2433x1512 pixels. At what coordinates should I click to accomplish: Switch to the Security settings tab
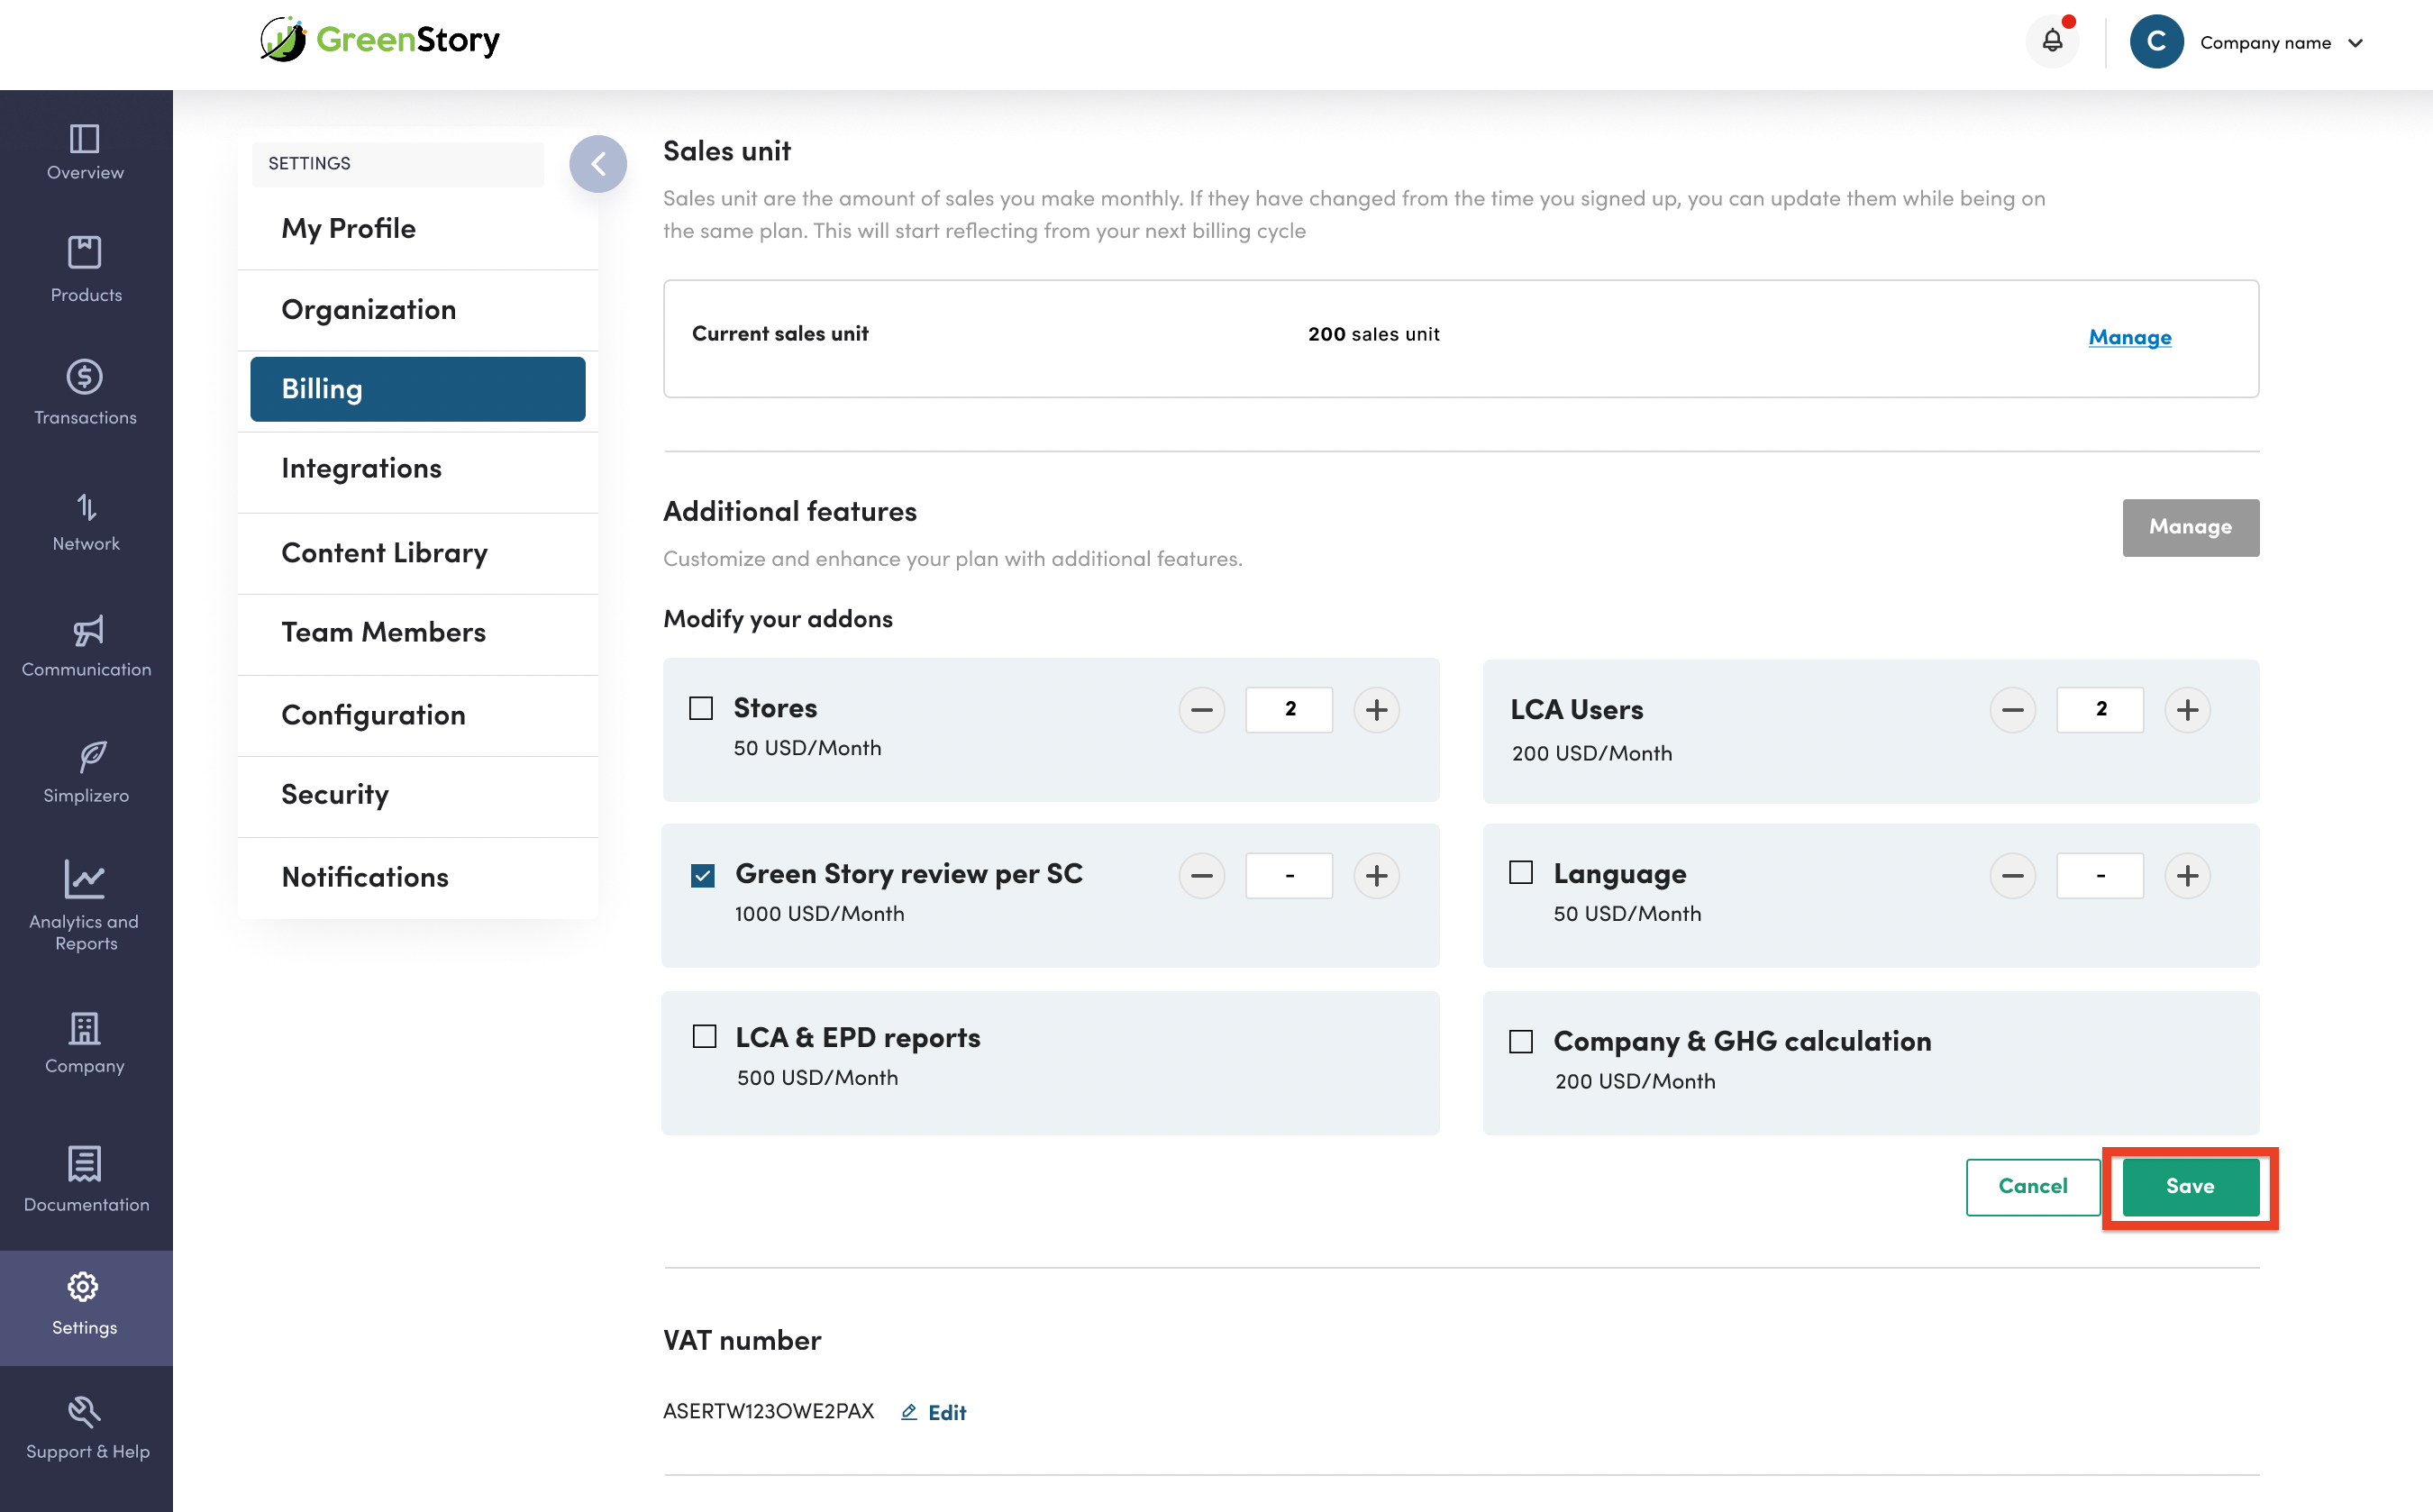334,795
